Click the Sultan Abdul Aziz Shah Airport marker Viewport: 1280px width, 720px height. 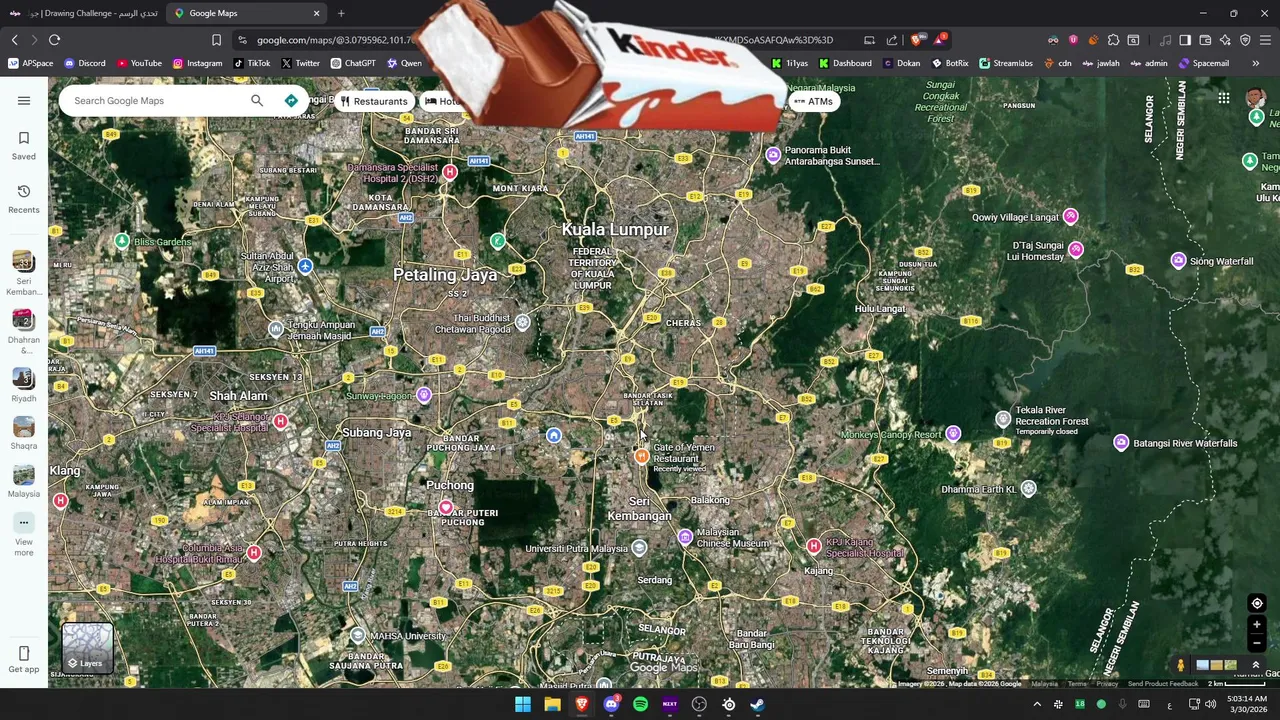coord(305,266)
